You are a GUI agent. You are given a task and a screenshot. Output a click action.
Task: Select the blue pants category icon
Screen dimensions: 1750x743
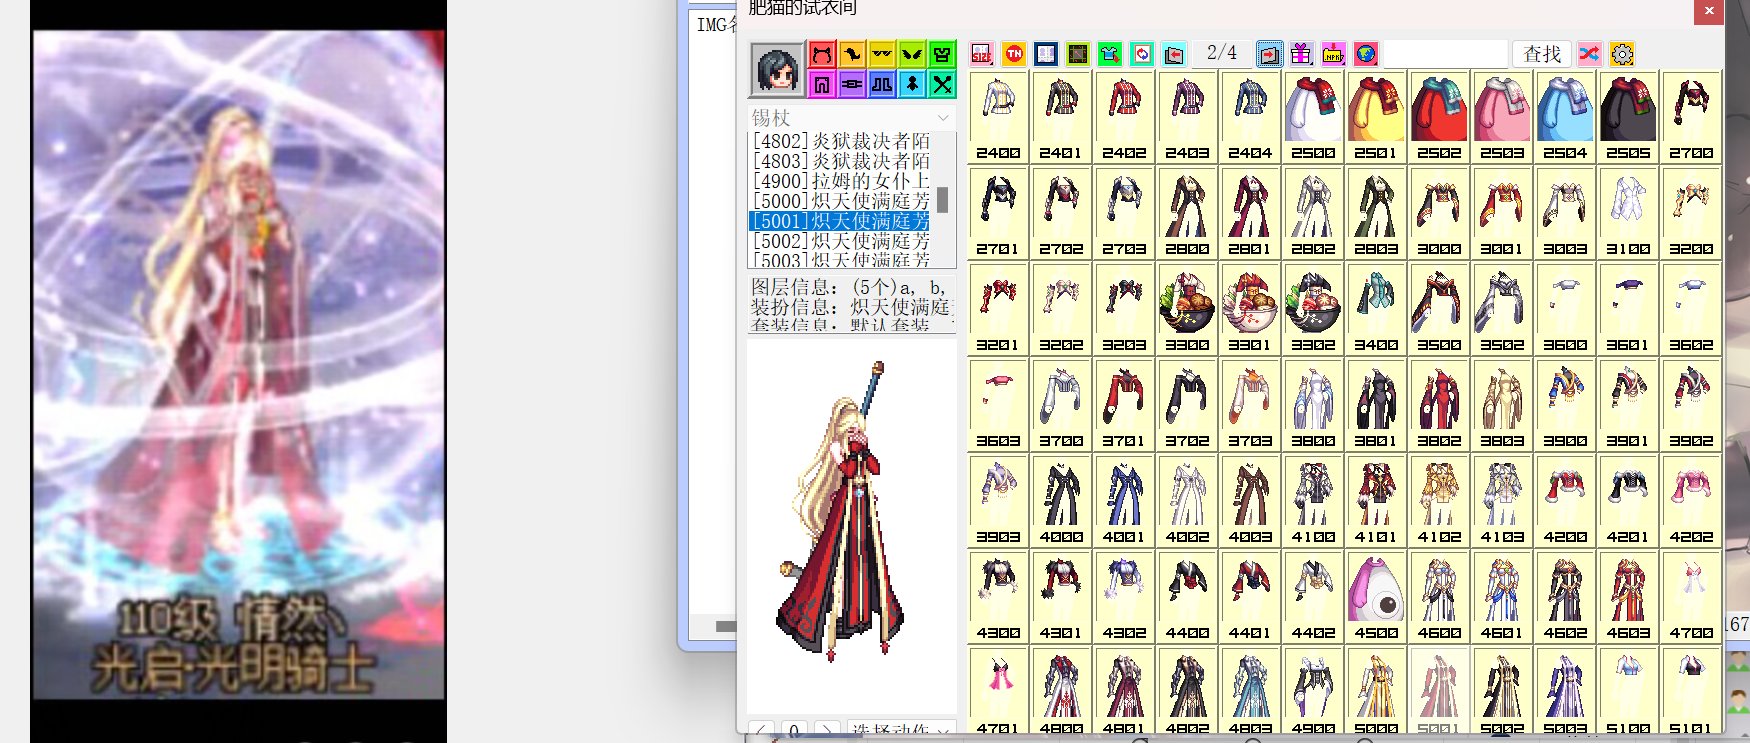(x=882, y=84)
